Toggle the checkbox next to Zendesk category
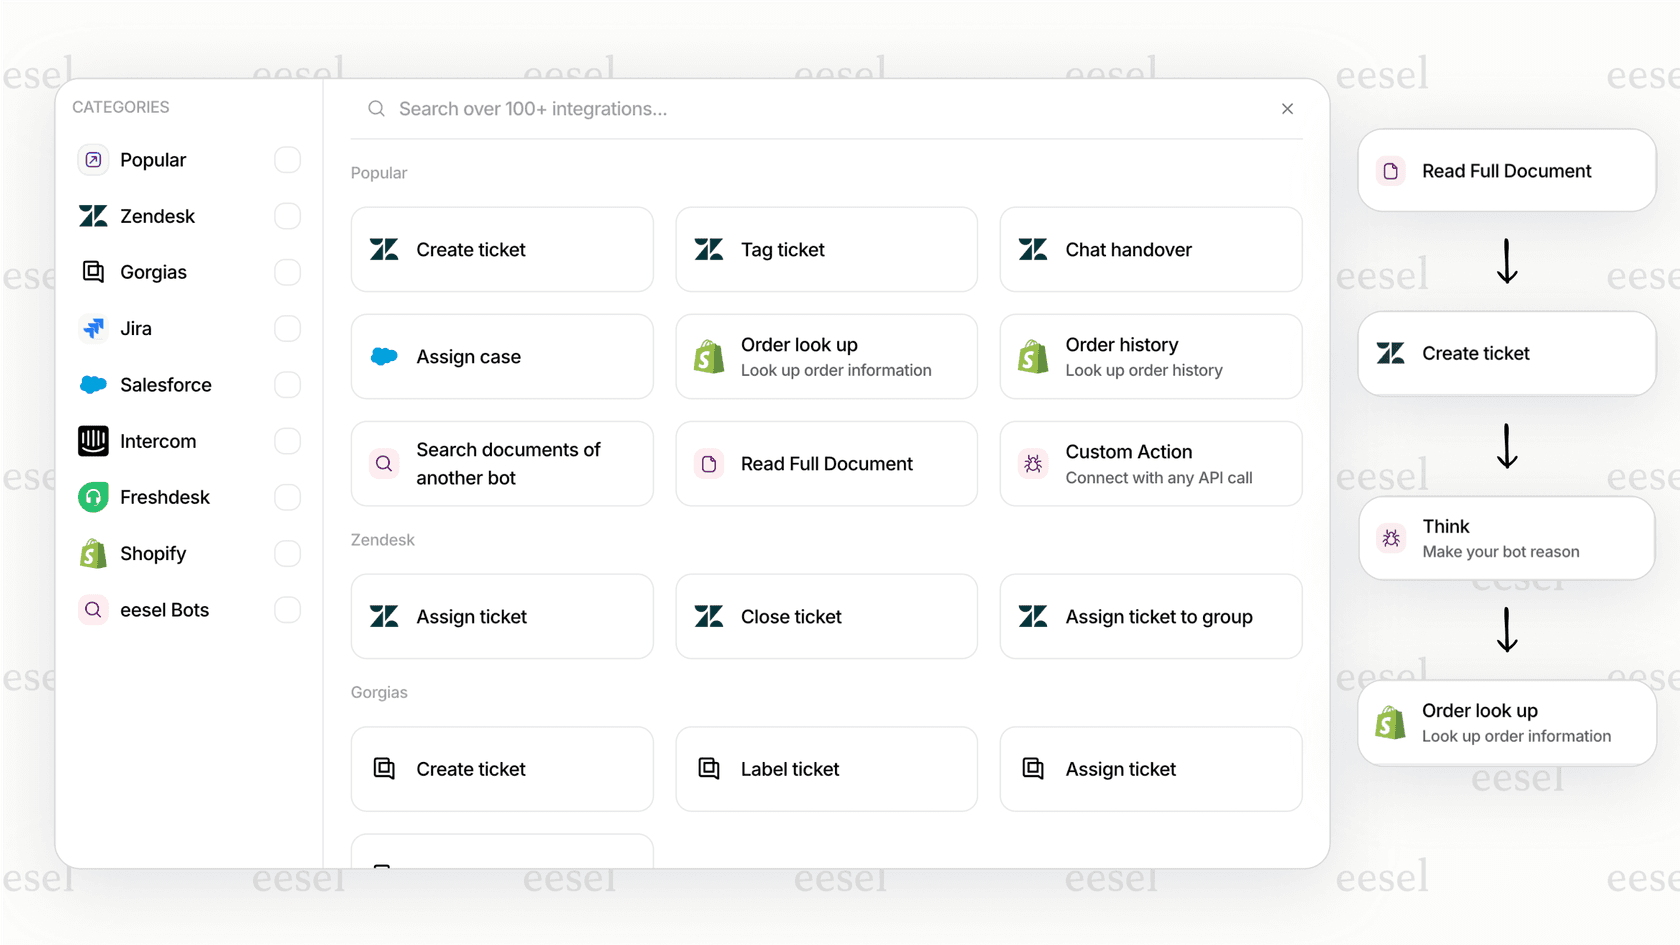 point(287,216)
